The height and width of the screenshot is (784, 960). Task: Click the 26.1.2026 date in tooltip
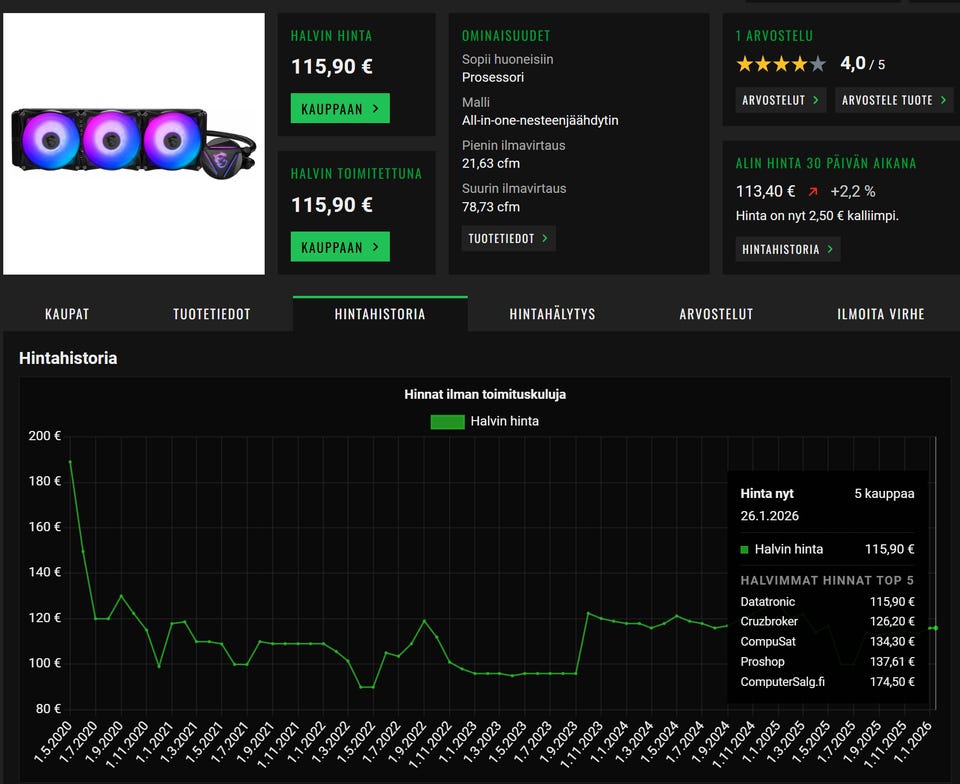(x=770, y=516)
